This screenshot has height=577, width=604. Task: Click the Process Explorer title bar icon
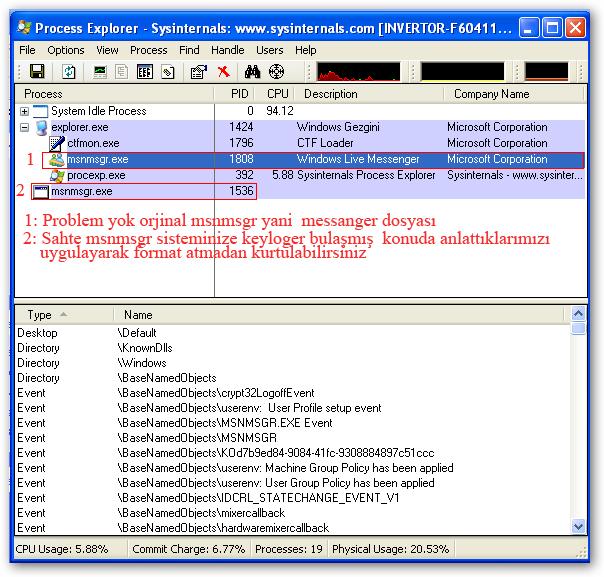pos(24,27)
